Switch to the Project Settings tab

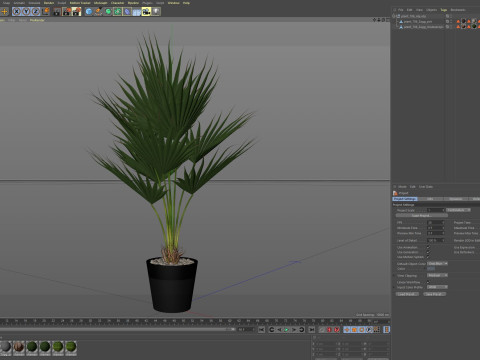405,199
